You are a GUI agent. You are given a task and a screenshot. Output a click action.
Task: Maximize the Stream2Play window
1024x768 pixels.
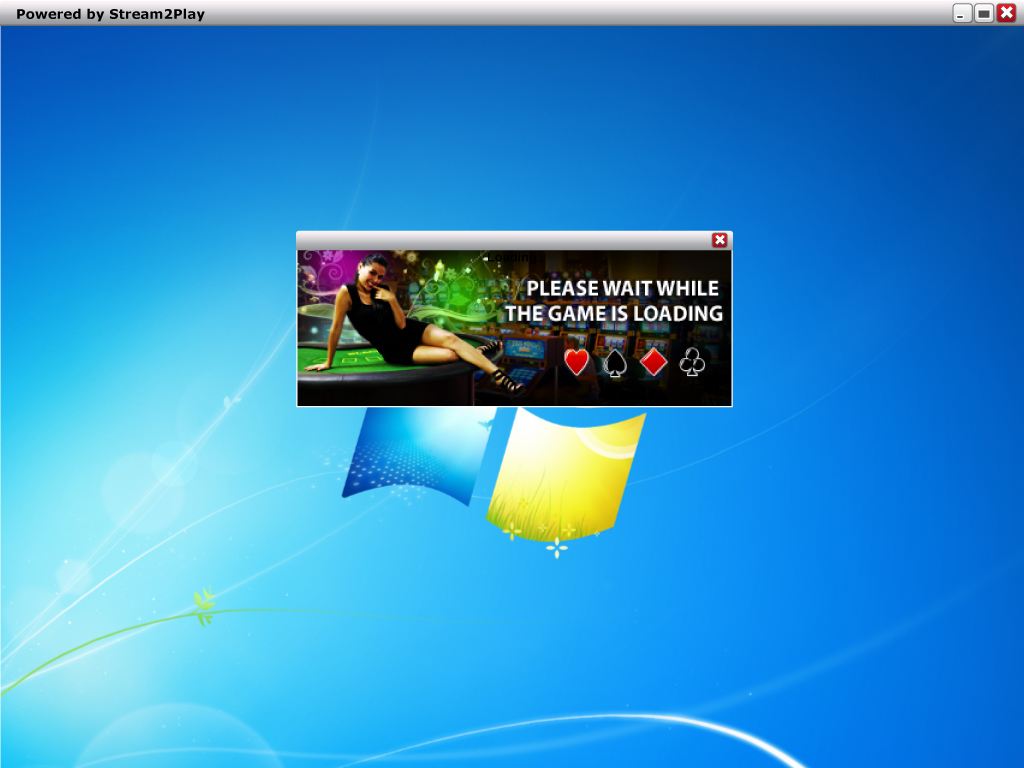[984, 13]
